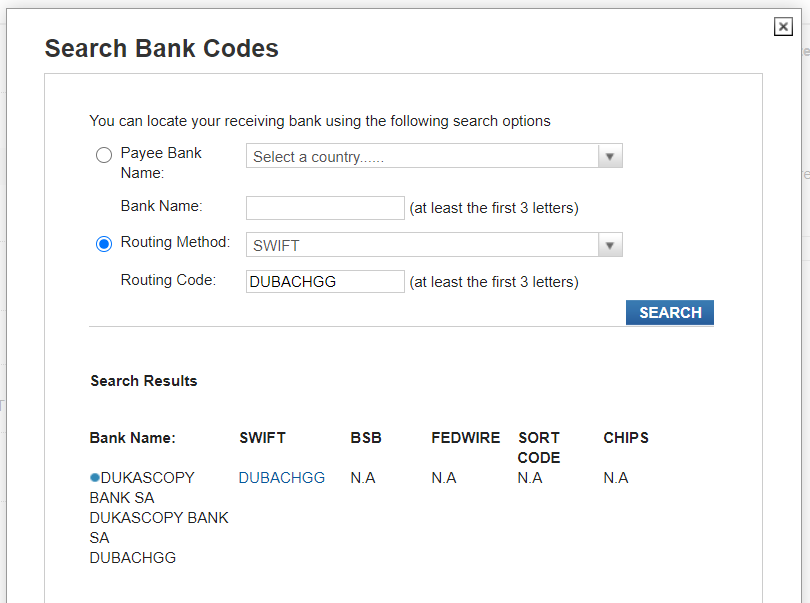Click the SWIFT column header

262,438
